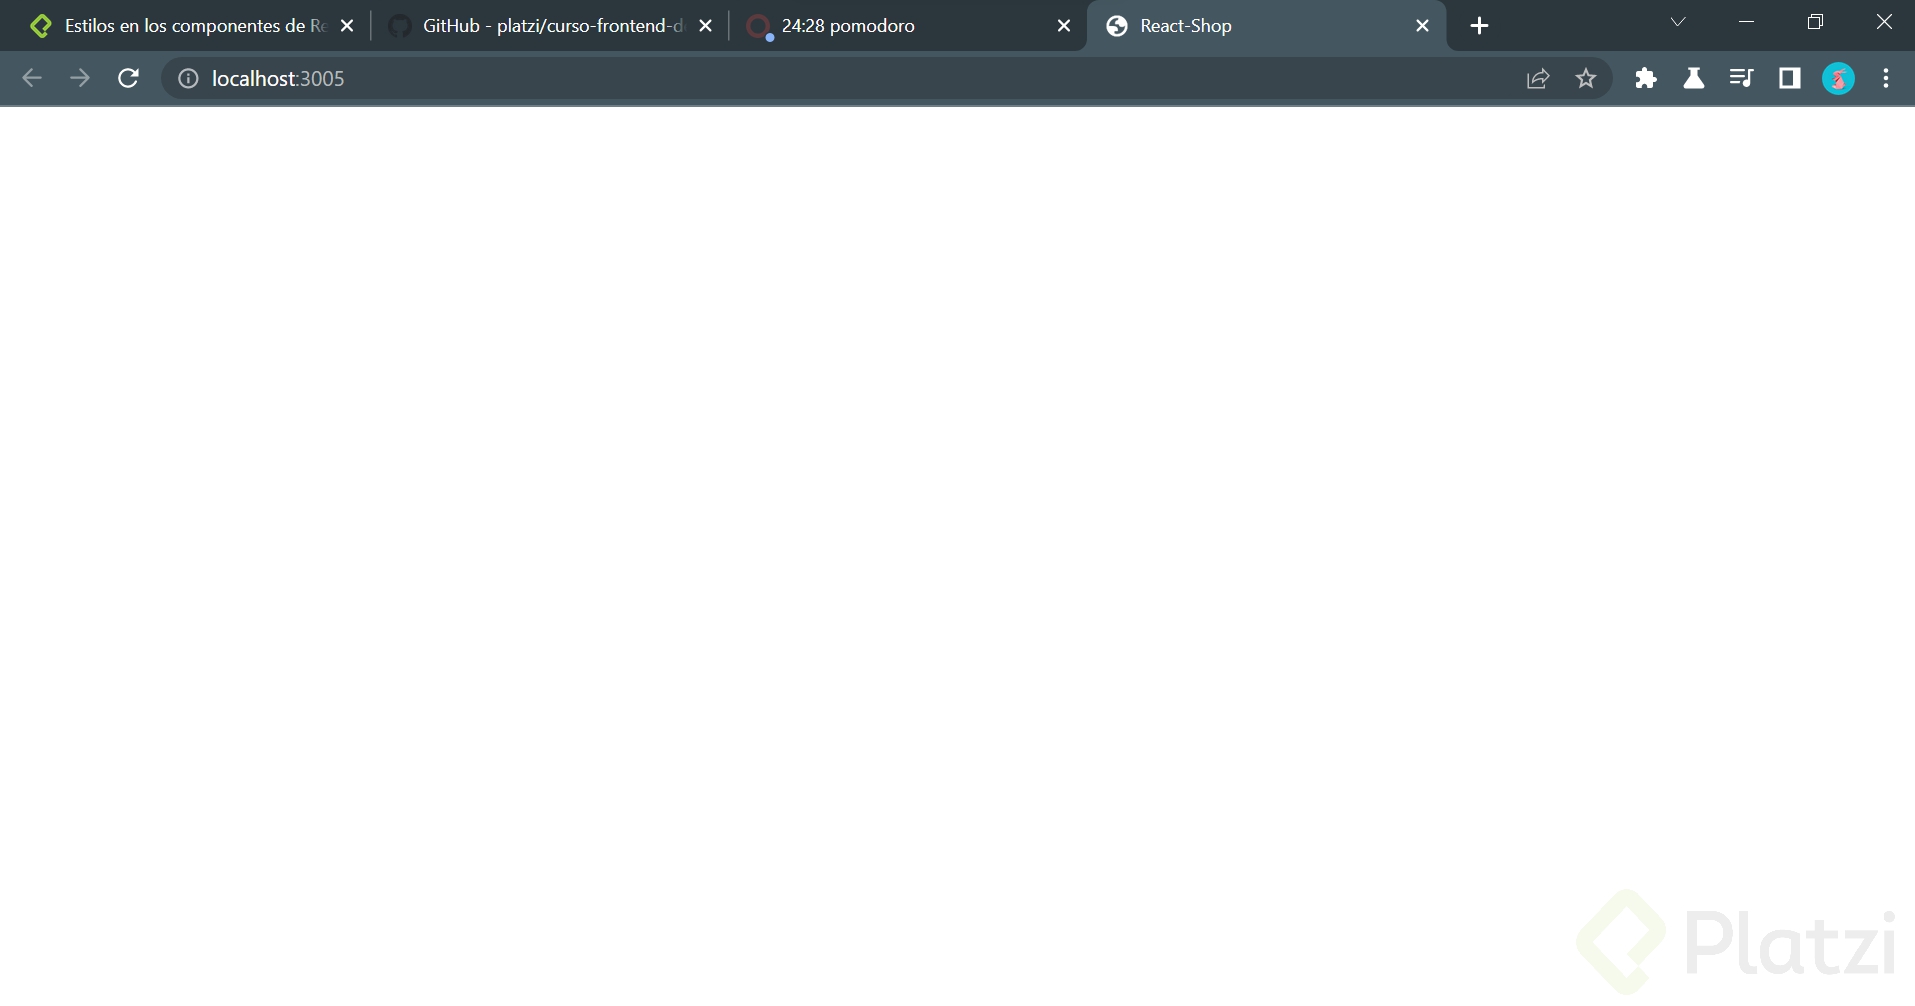Click the flask experiment extension icon
The image size is (1915, 1006).
point(1693,78)
